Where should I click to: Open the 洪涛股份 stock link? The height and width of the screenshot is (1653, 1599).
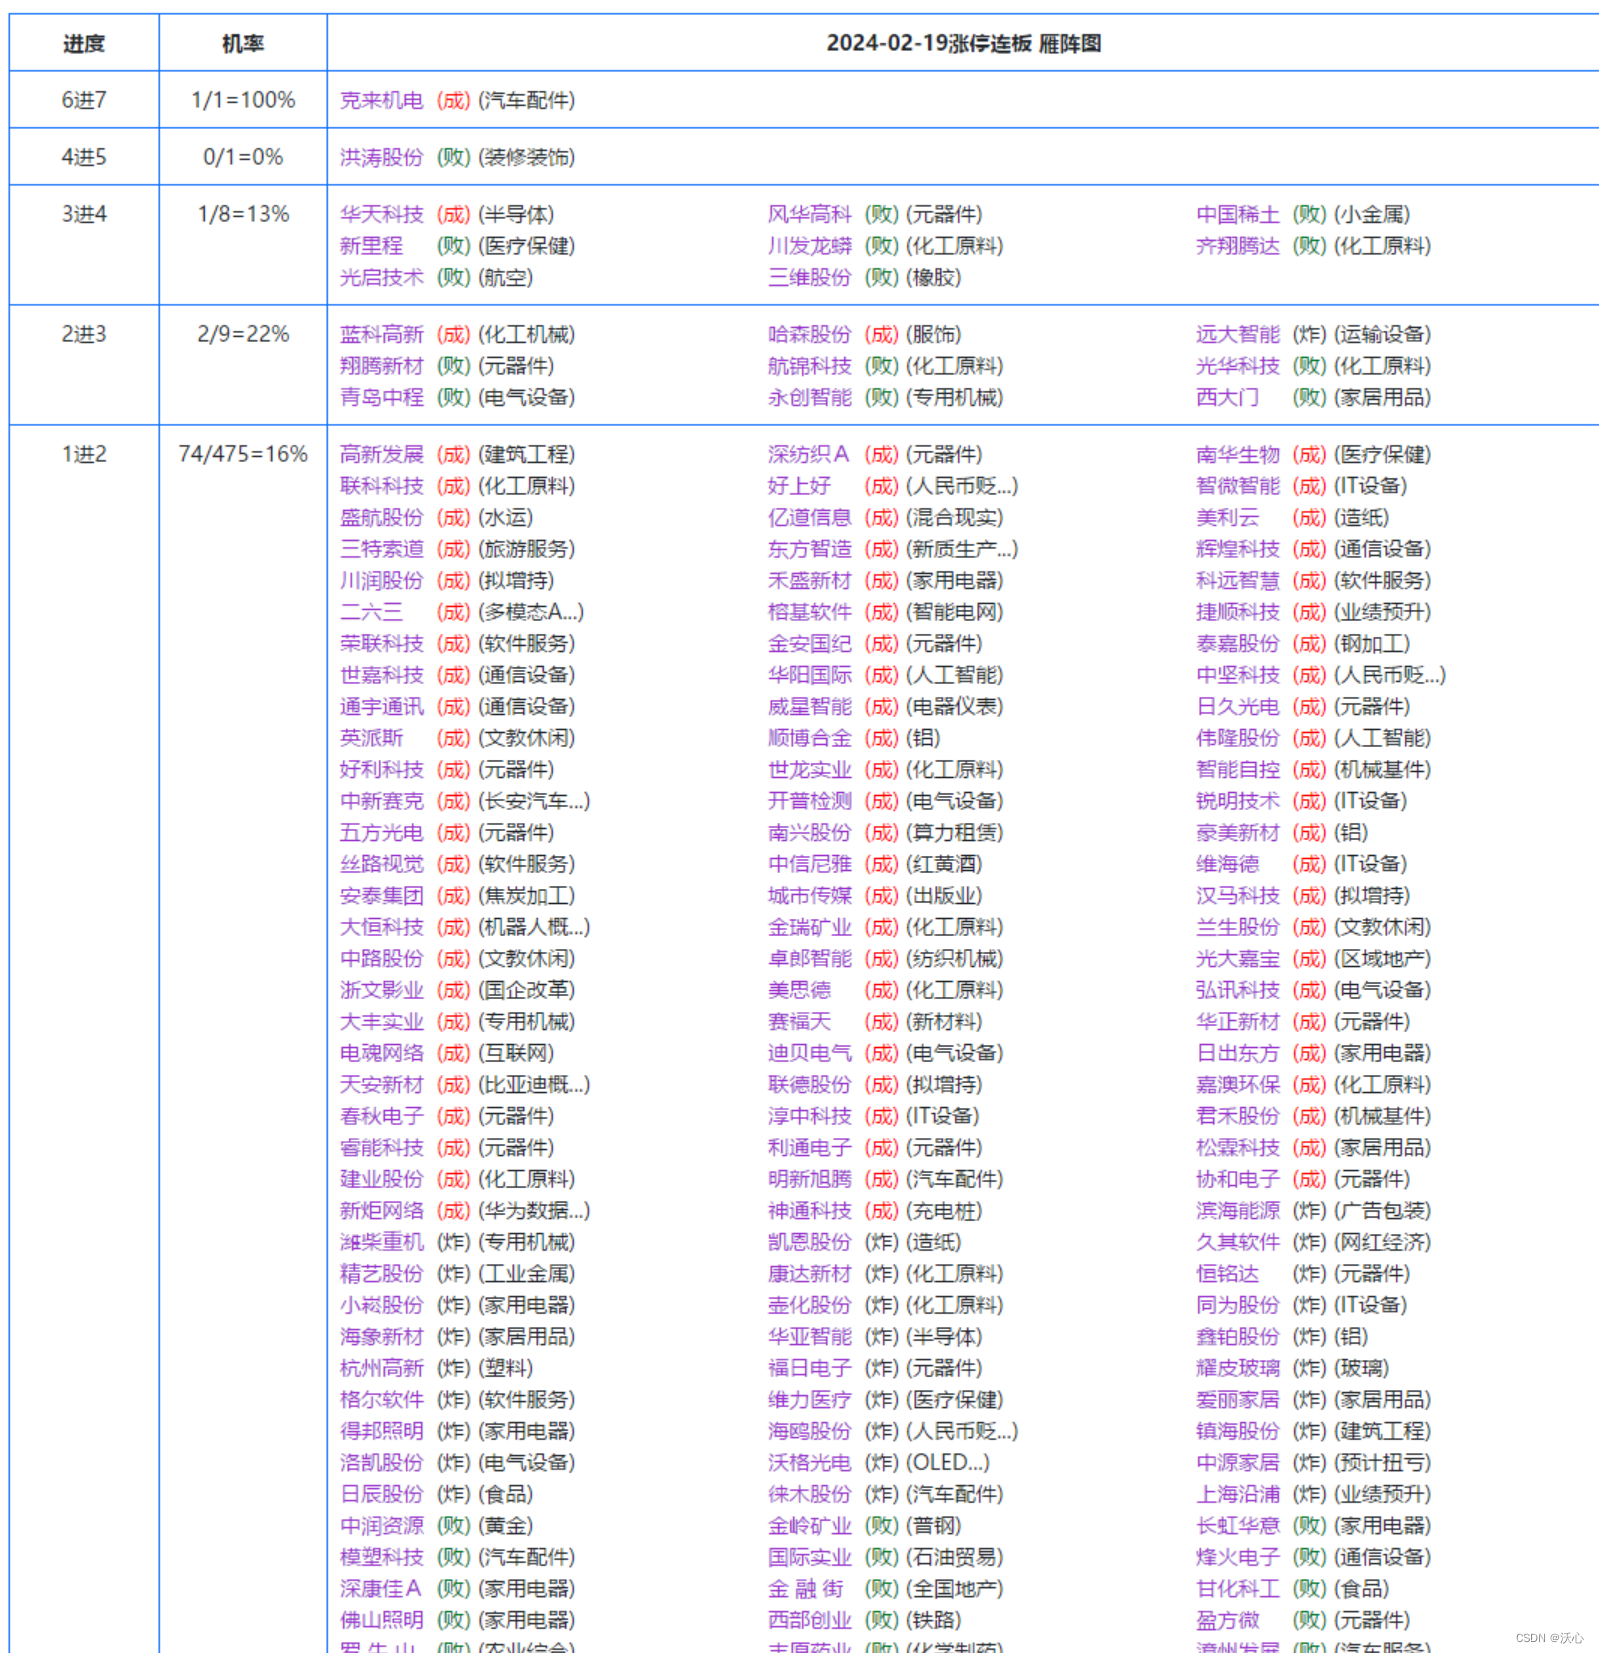pyautogui.click(x=381, y=157)
